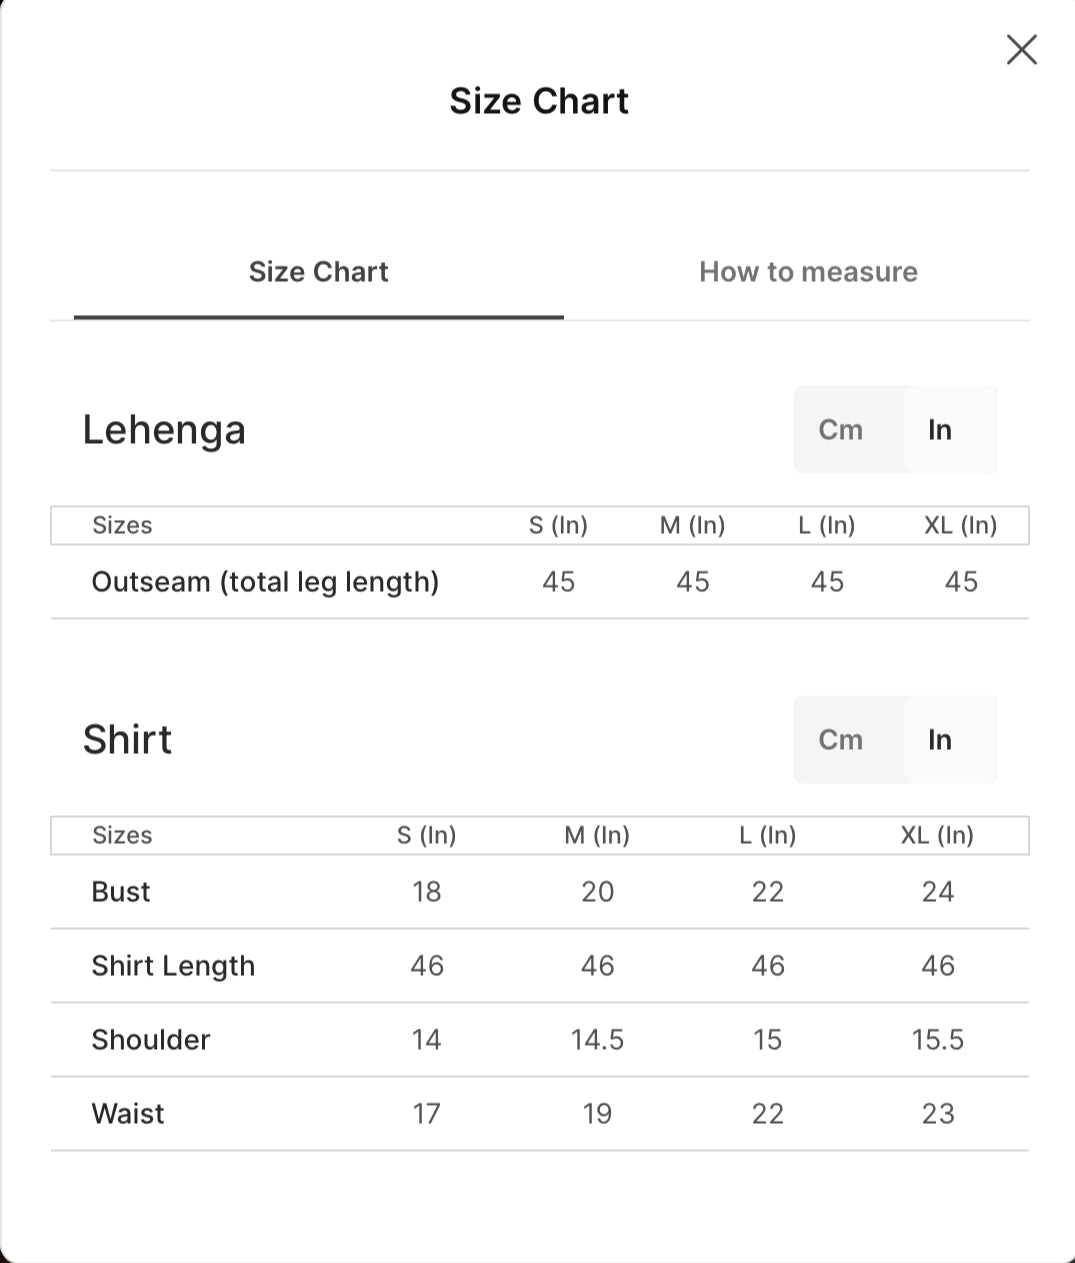Image resolution: width=1075 pixels, height=1263 pixels.
Task: Close the Size Chart dialog
Action: click(x=1021, y=49)
